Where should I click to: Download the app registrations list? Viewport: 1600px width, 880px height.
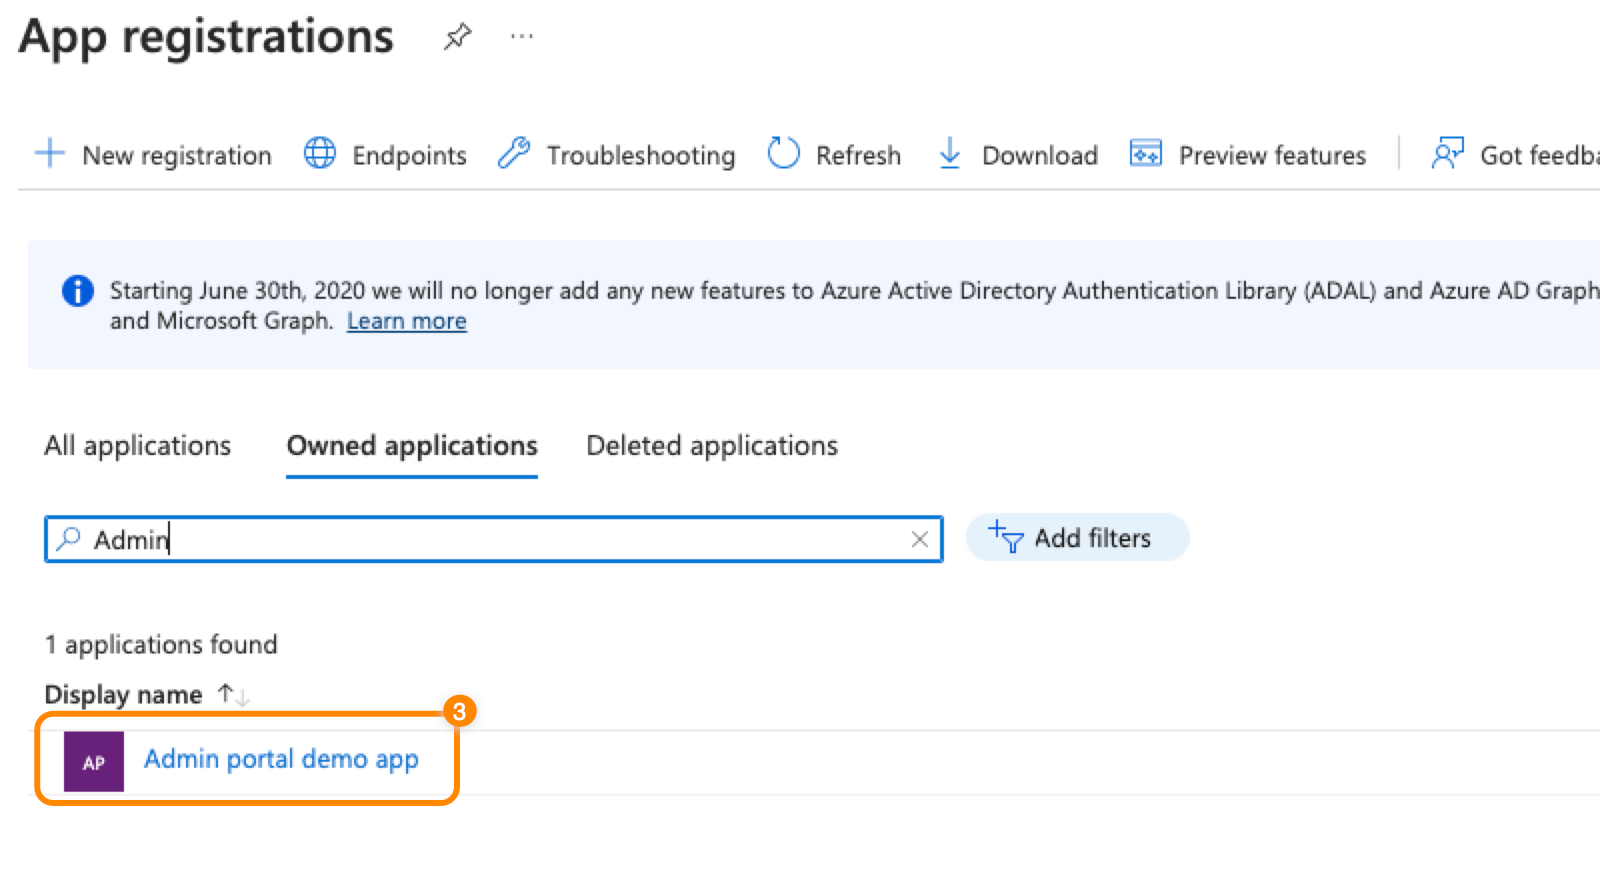[1018, 155]
